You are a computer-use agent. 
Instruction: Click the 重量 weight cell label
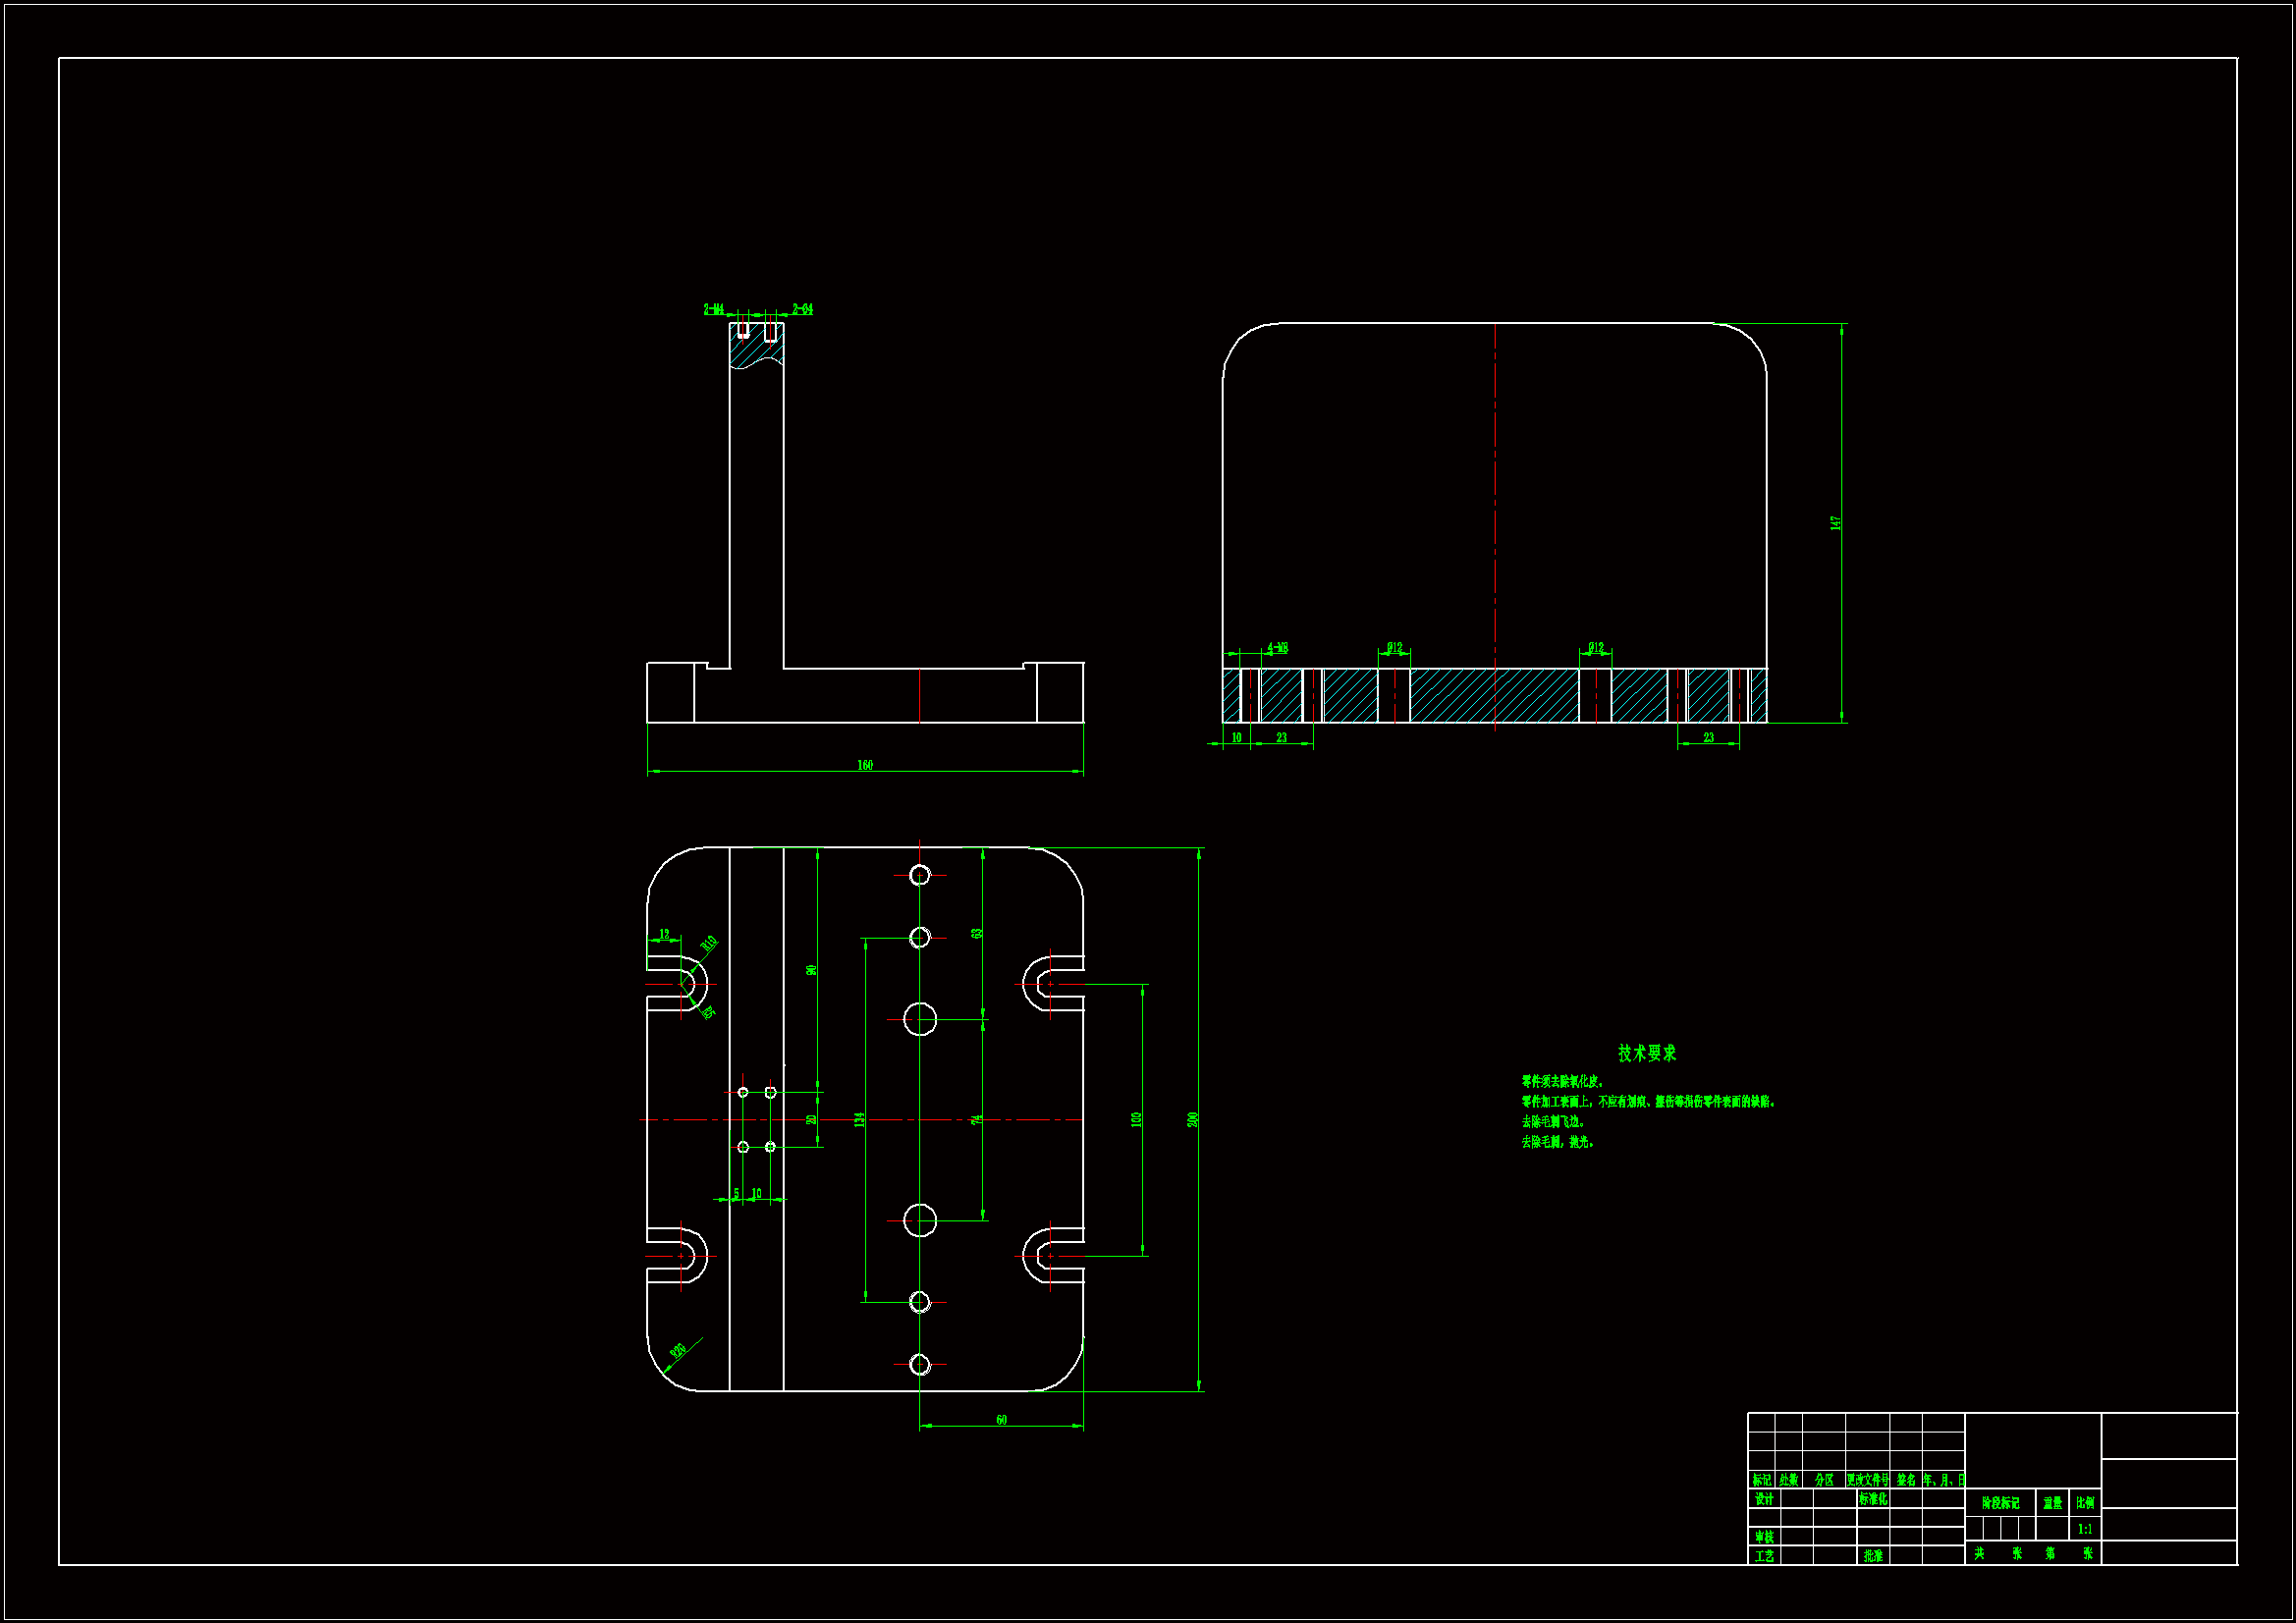2052,1503
